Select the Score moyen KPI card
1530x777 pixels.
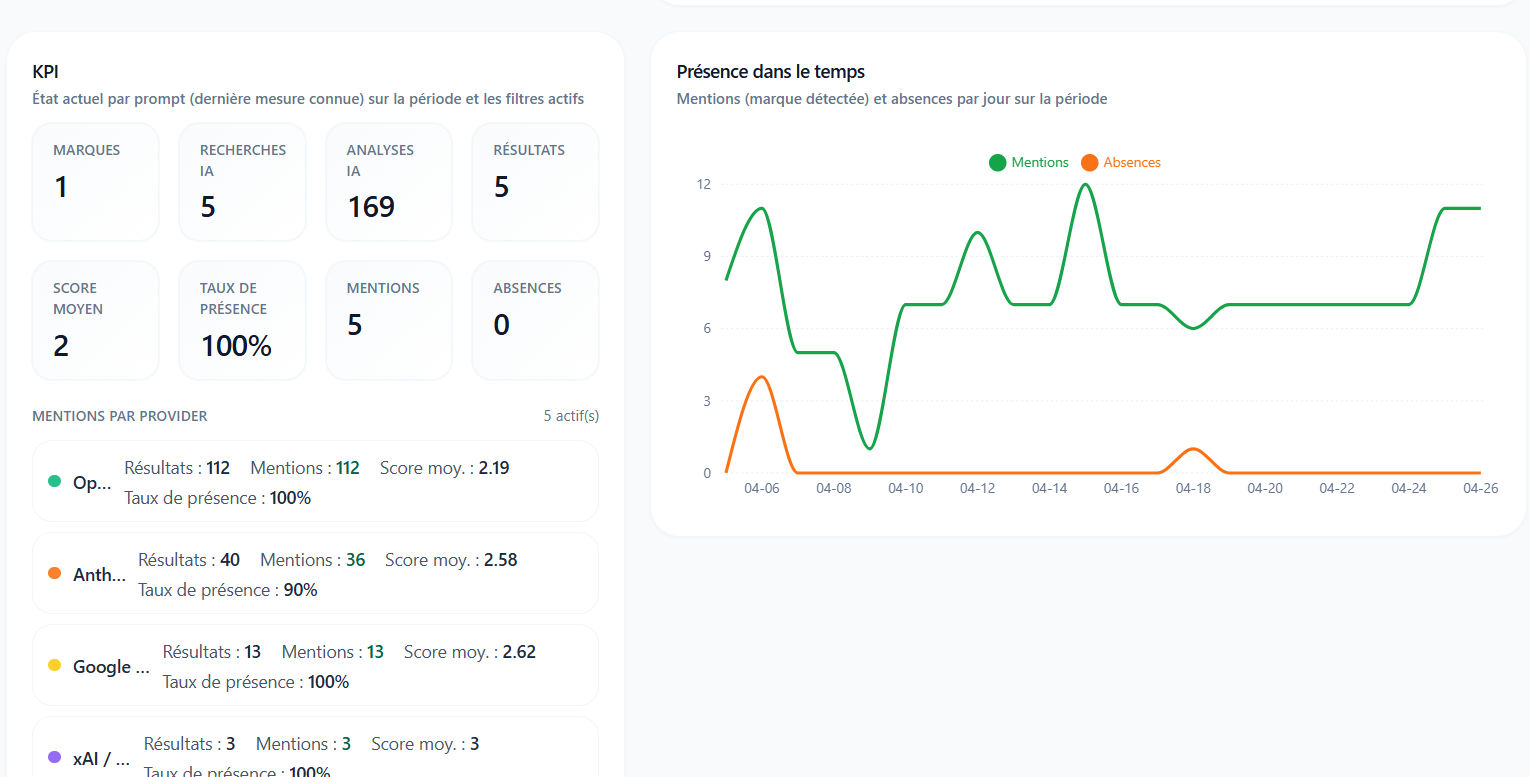[95, 320]
